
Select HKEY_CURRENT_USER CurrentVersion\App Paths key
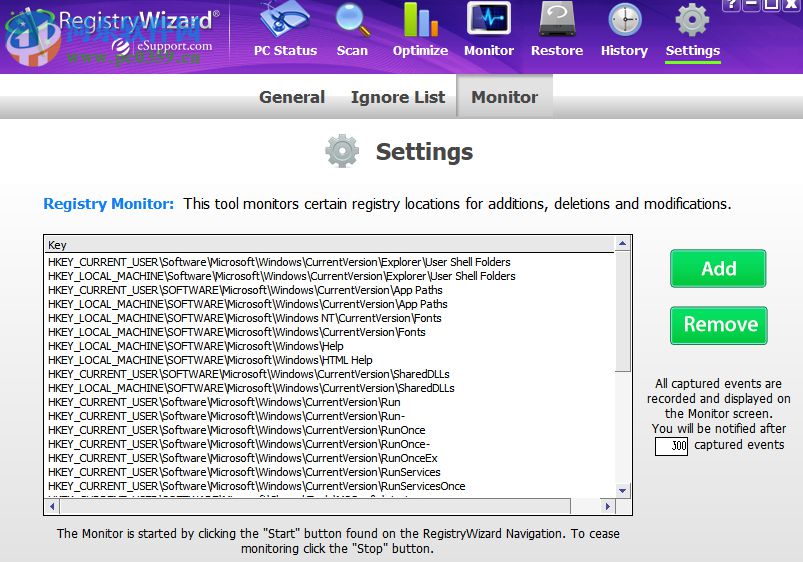[x=245, y=290]
